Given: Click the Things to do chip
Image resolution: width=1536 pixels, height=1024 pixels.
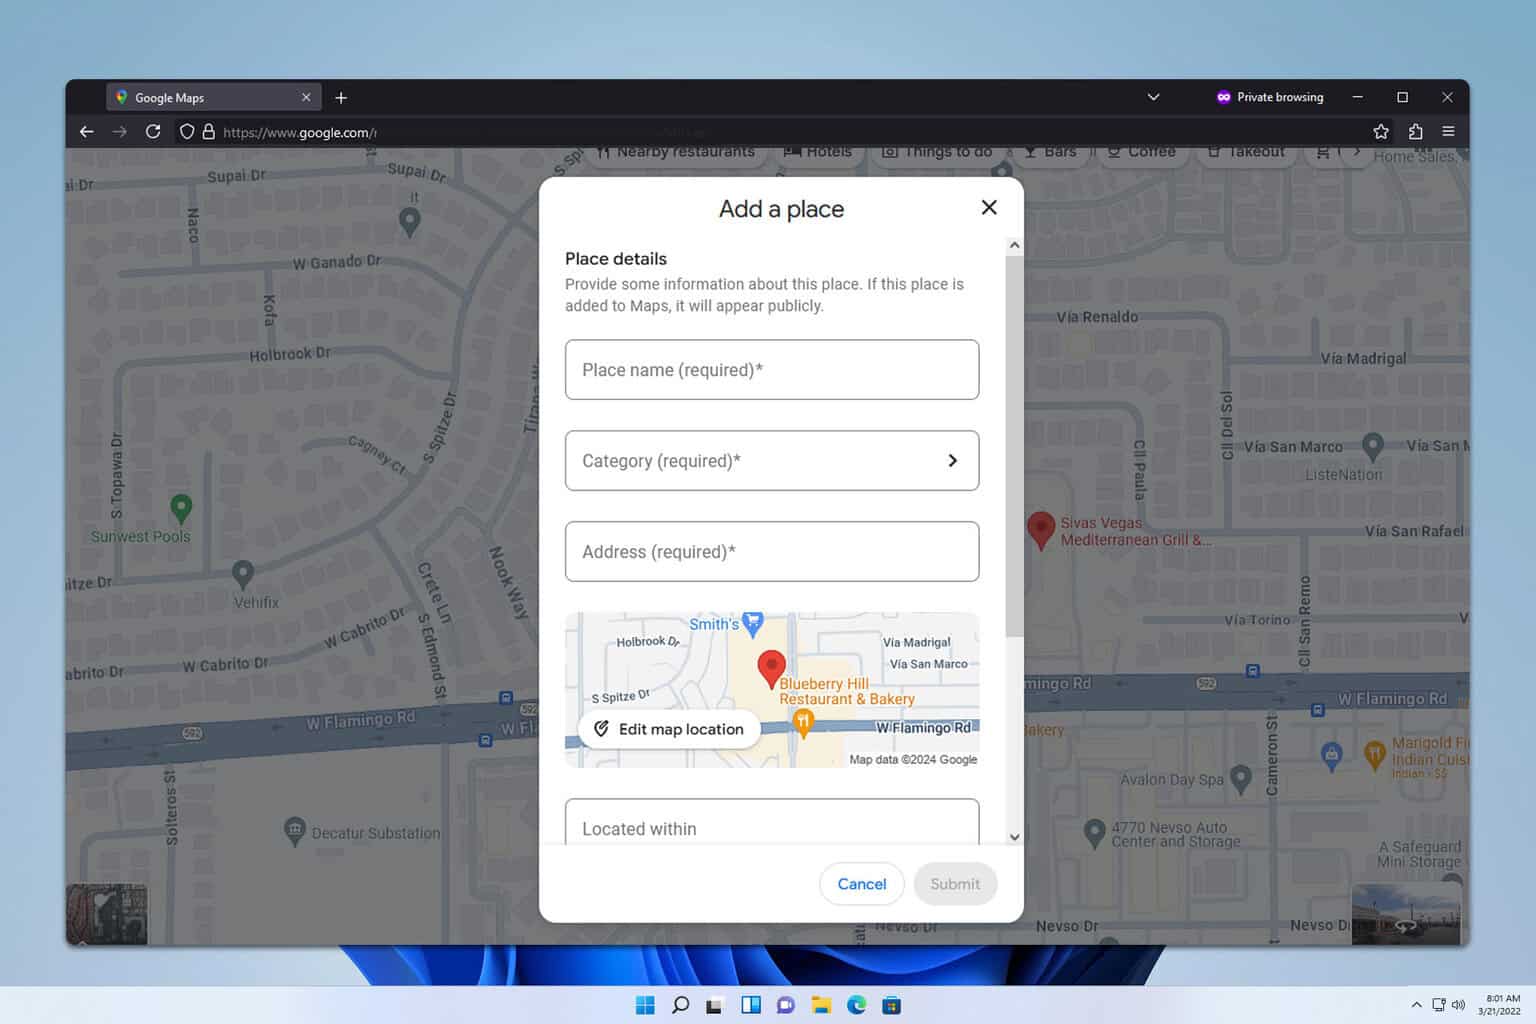Looking at the screenshot, I should point(937,153).
